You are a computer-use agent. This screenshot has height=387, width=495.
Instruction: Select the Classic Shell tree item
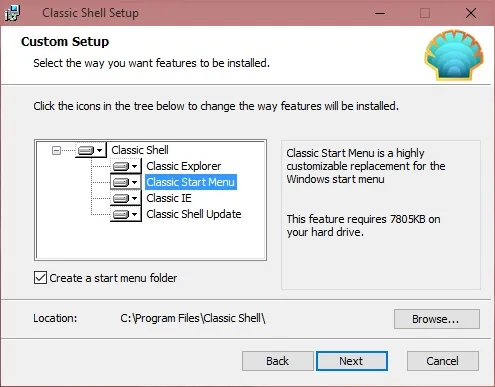[x=140, y=150]
